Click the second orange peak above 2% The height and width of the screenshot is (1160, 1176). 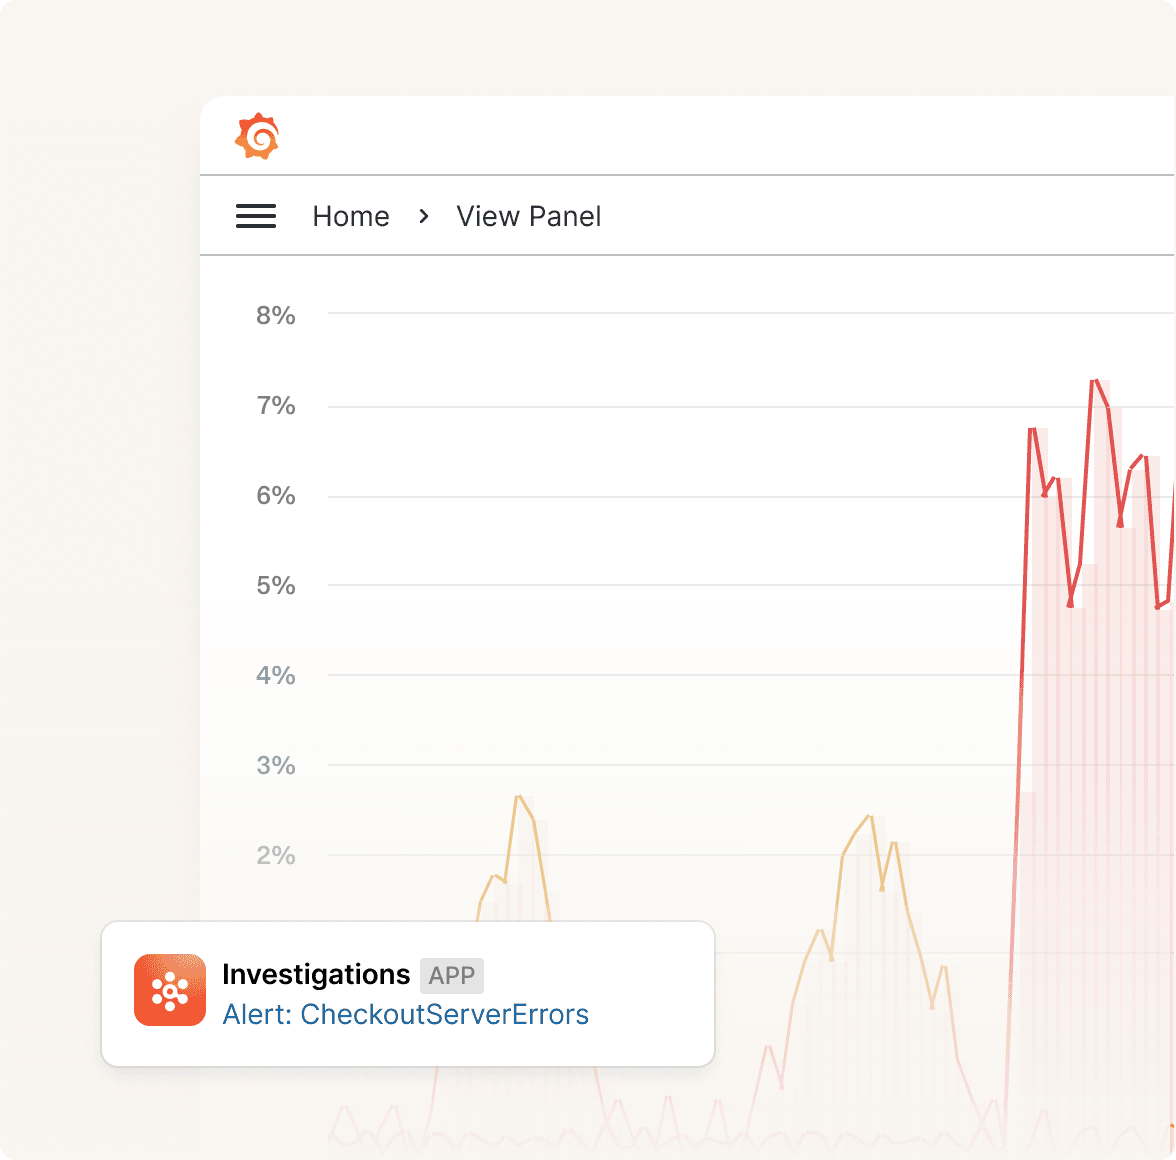[x=869, y=816]
